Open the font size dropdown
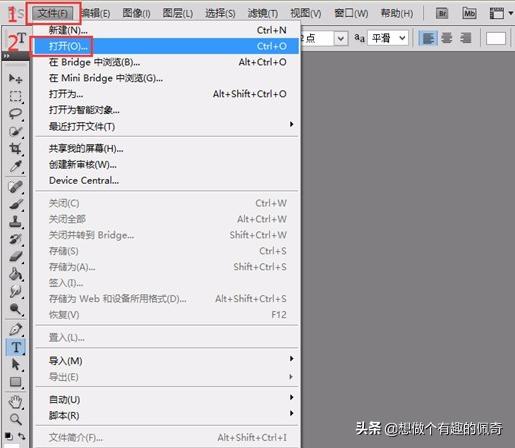The width and height of the screenshot is (515, 448). coord(340,38)
